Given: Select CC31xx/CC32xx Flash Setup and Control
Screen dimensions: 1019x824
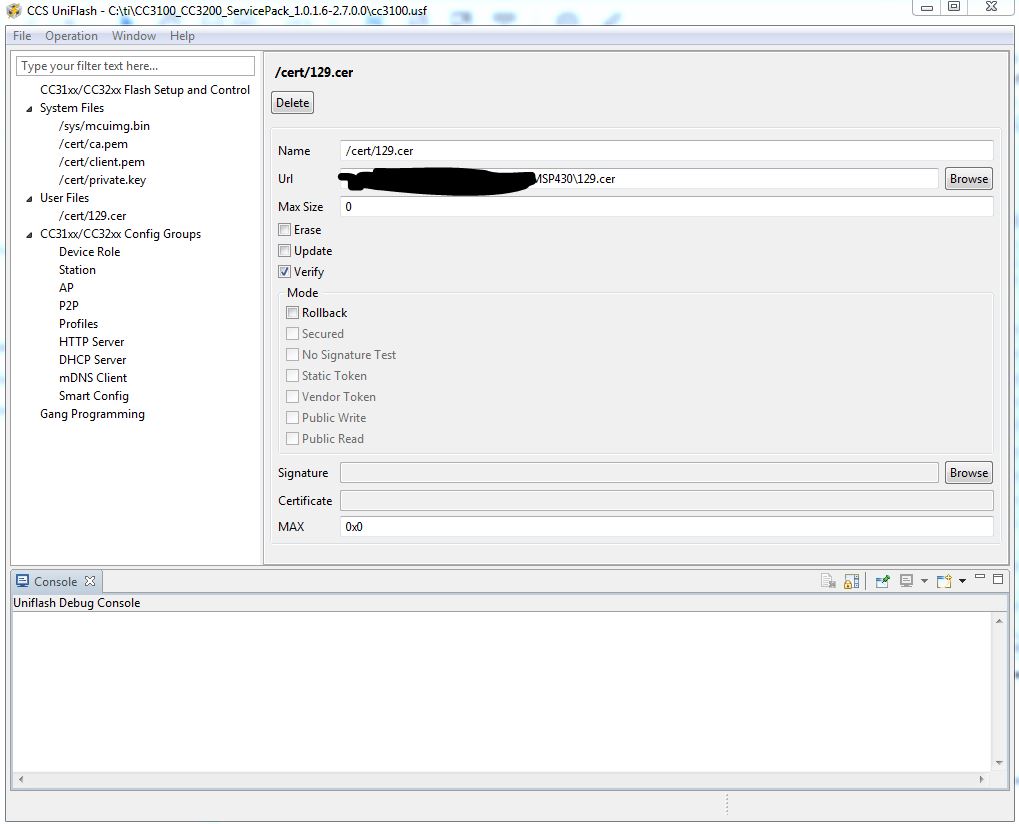Looking at the screenshot, I should click(x=145, y=90).
